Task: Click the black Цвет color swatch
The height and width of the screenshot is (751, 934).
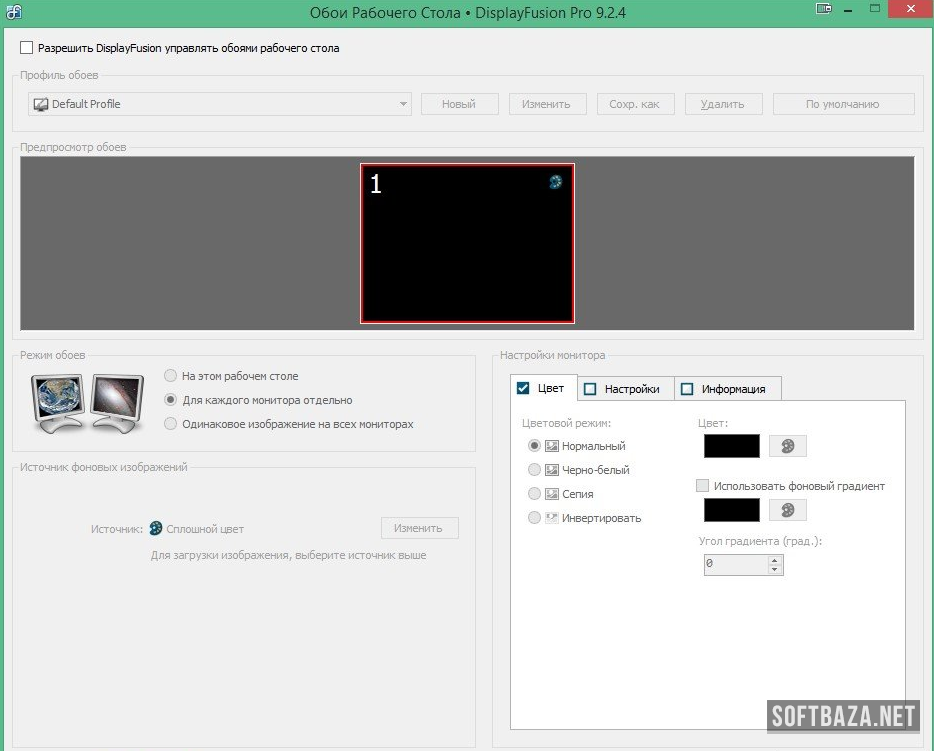Action: pos(732,446)
